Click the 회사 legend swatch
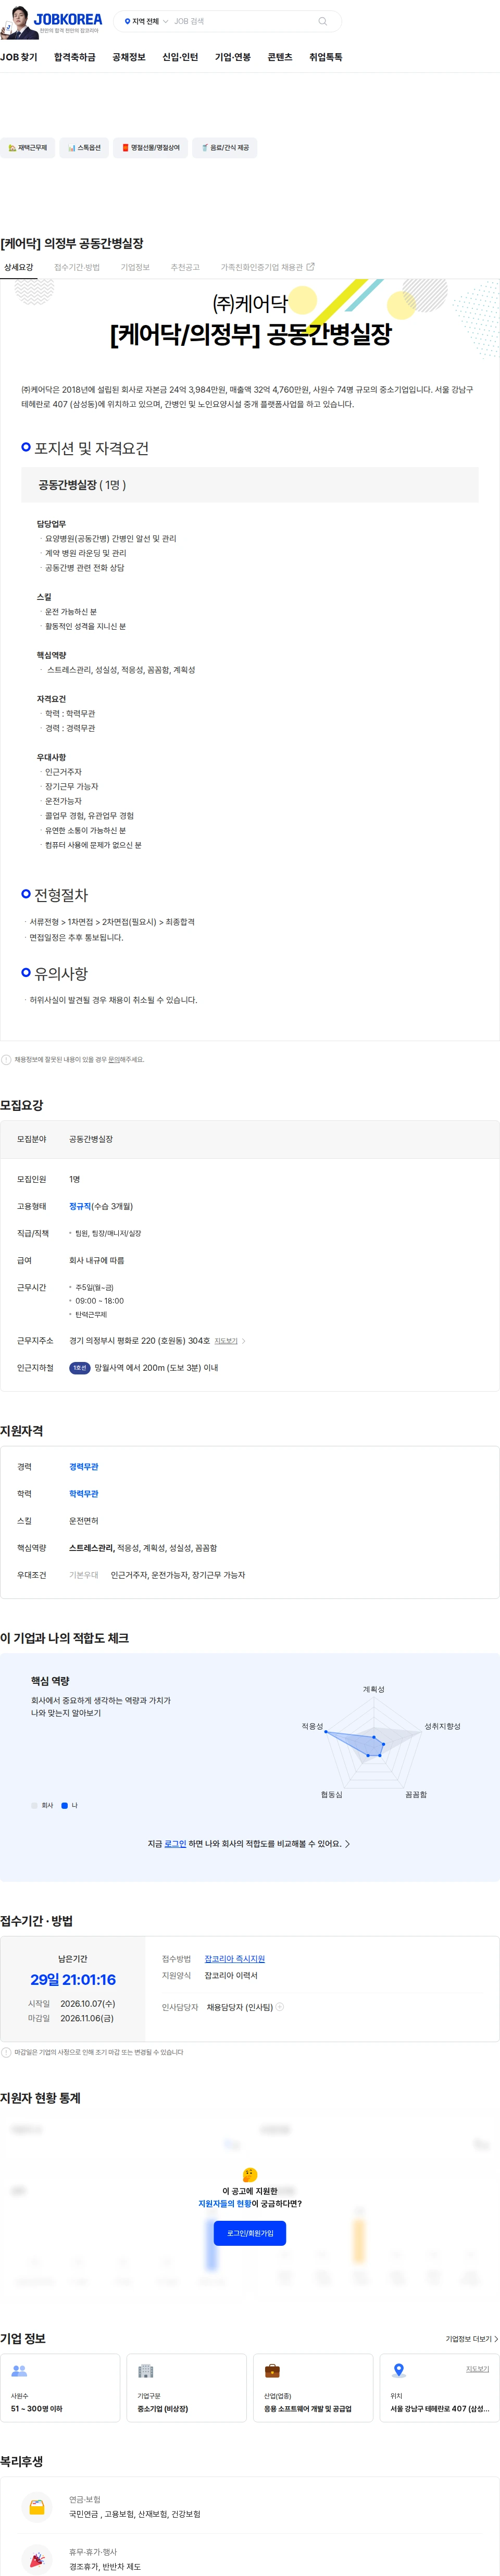The width and height of the screenshot is (500, 2576). click(34, 1805)
